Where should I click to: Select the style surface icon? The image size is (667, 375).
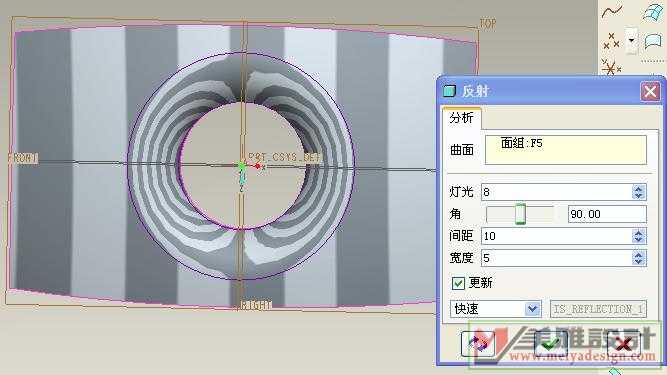click(x=653, y=41)
